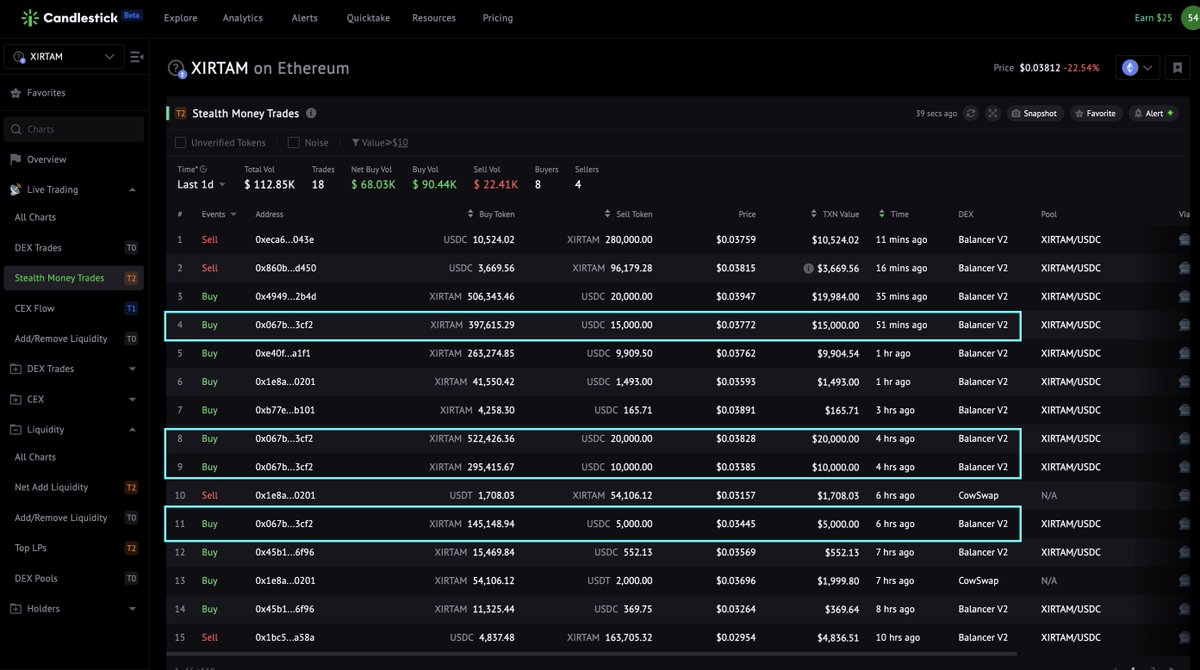The image size is (1200, 670).
Task: Open the Explore menu
Action: (x=180, y=18)
